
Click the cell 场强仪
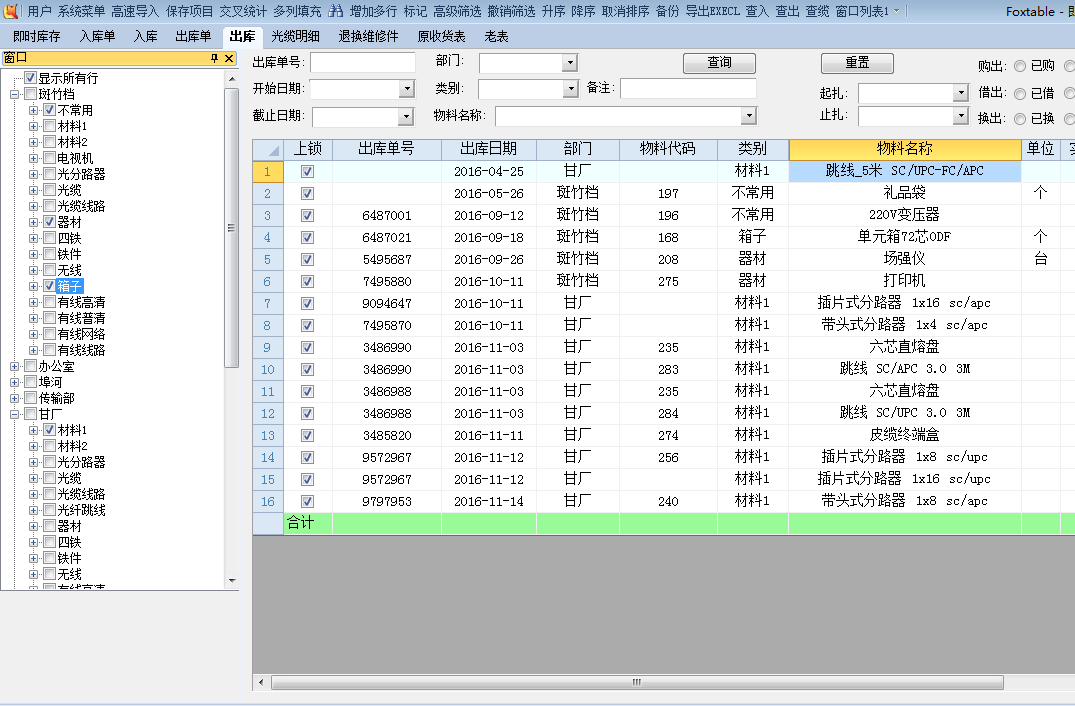tap(904, 259)
